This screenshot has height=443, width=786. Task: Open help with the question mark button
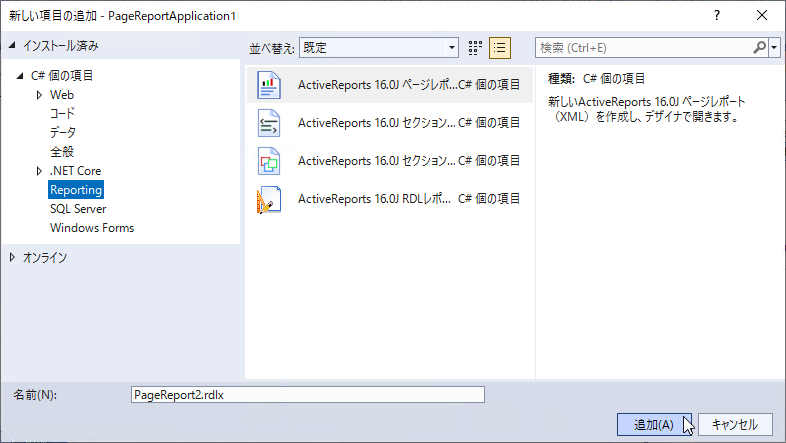pyautogui.click(x=717, y=16)
